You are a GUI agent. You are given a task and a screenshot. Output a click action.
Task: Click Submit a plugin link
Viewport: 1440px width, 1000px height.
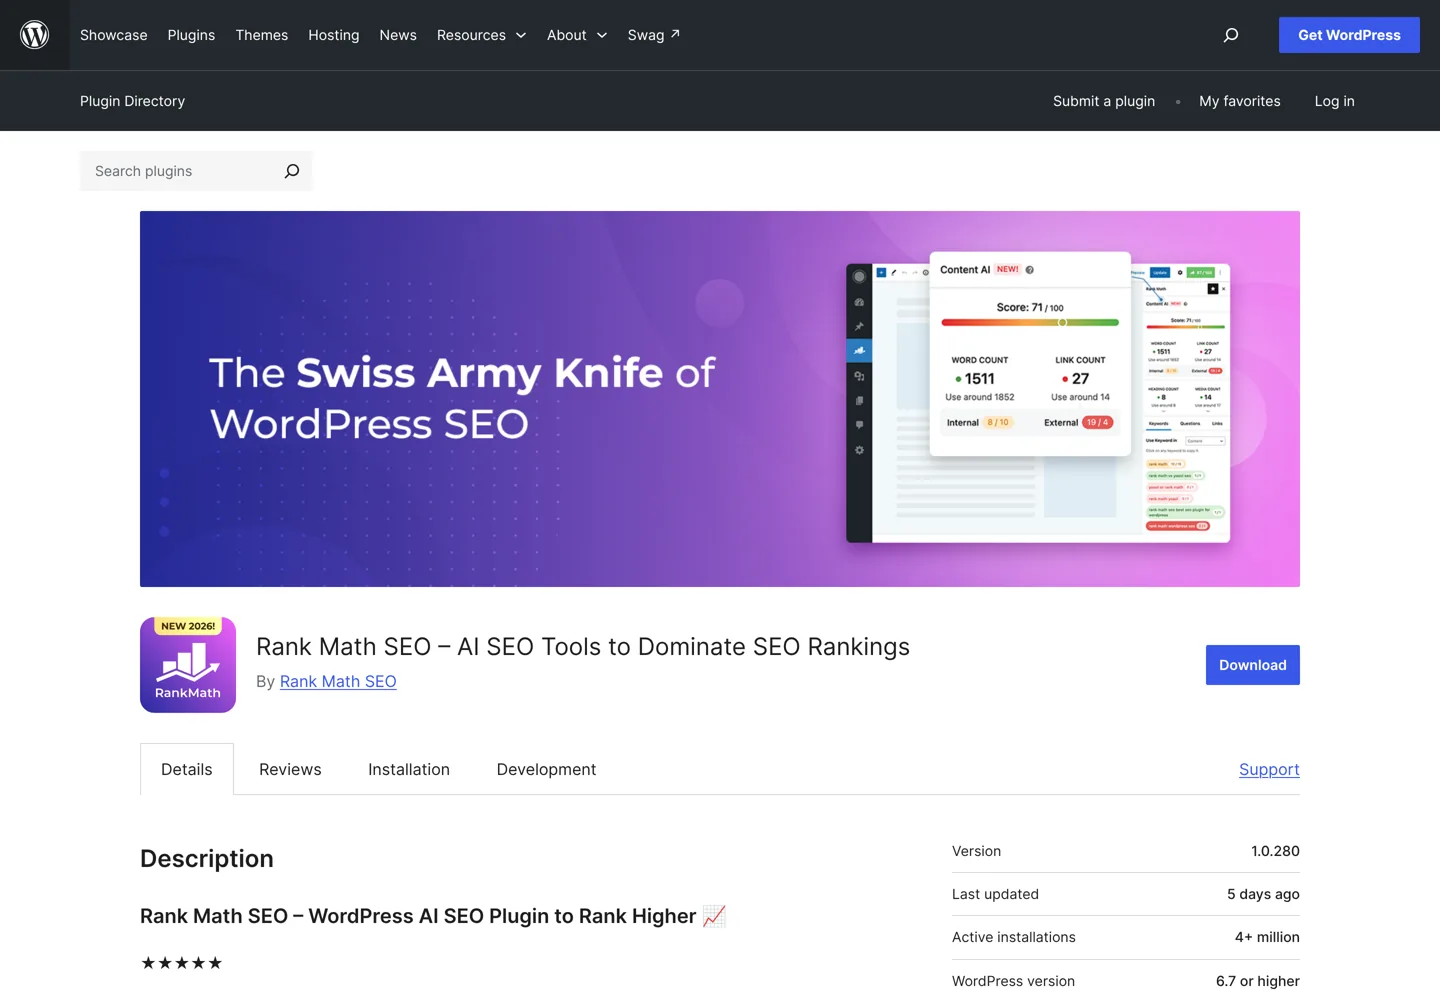click(1104, 101)
